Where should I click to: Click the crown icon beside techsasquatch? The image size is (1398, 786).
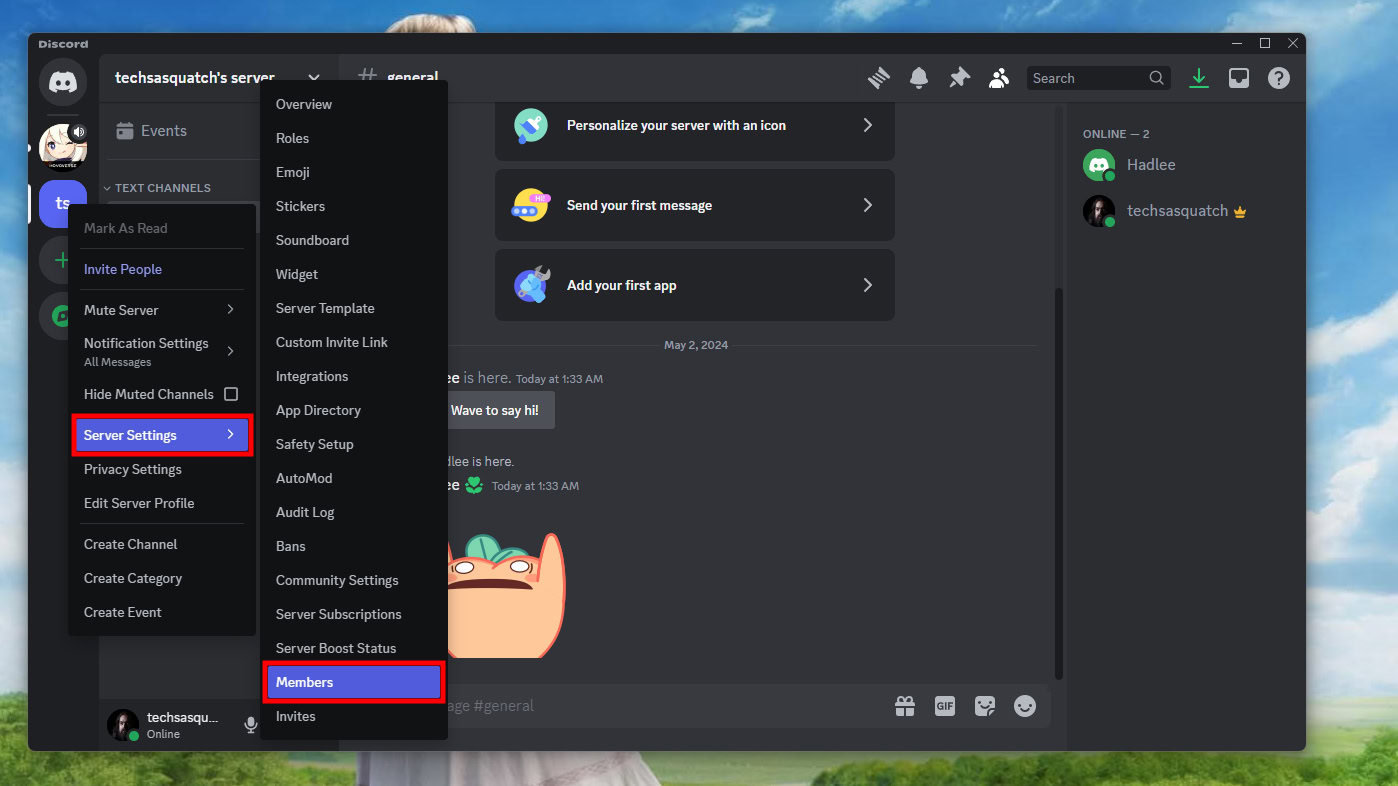click(1240, 211)
